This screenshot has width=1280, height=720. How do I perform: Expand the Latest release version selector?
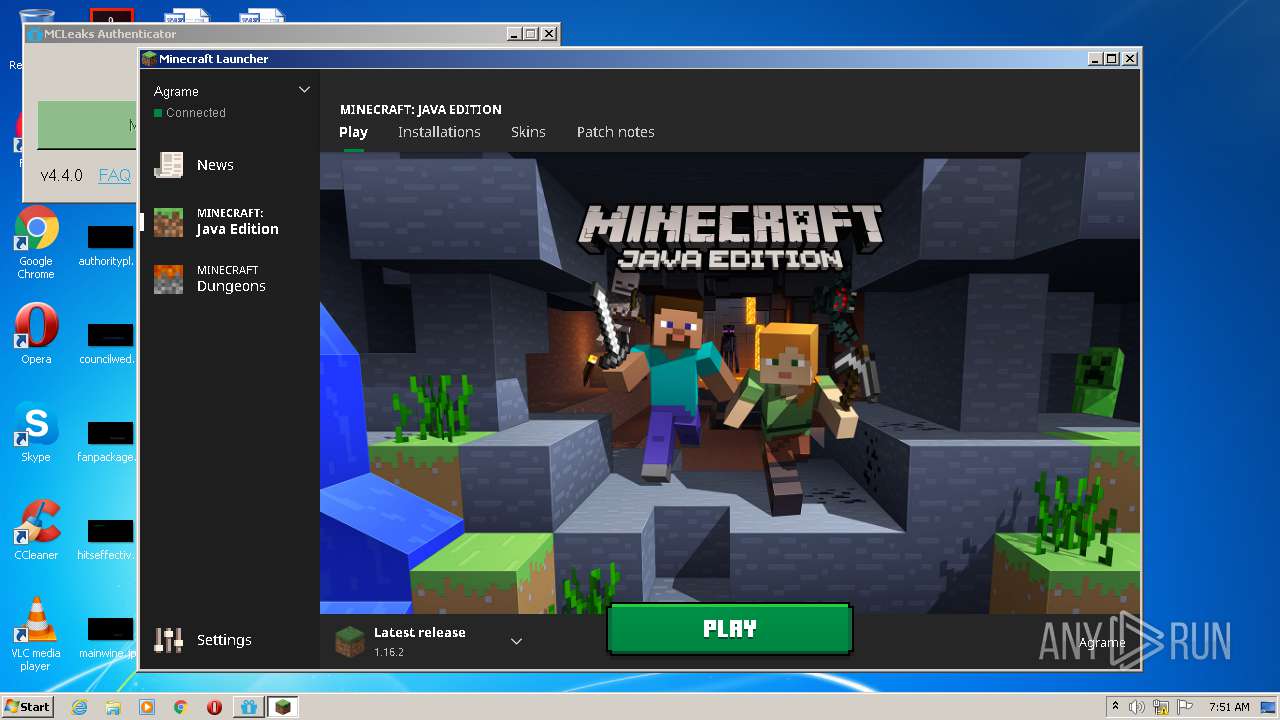tap(516, 641)
